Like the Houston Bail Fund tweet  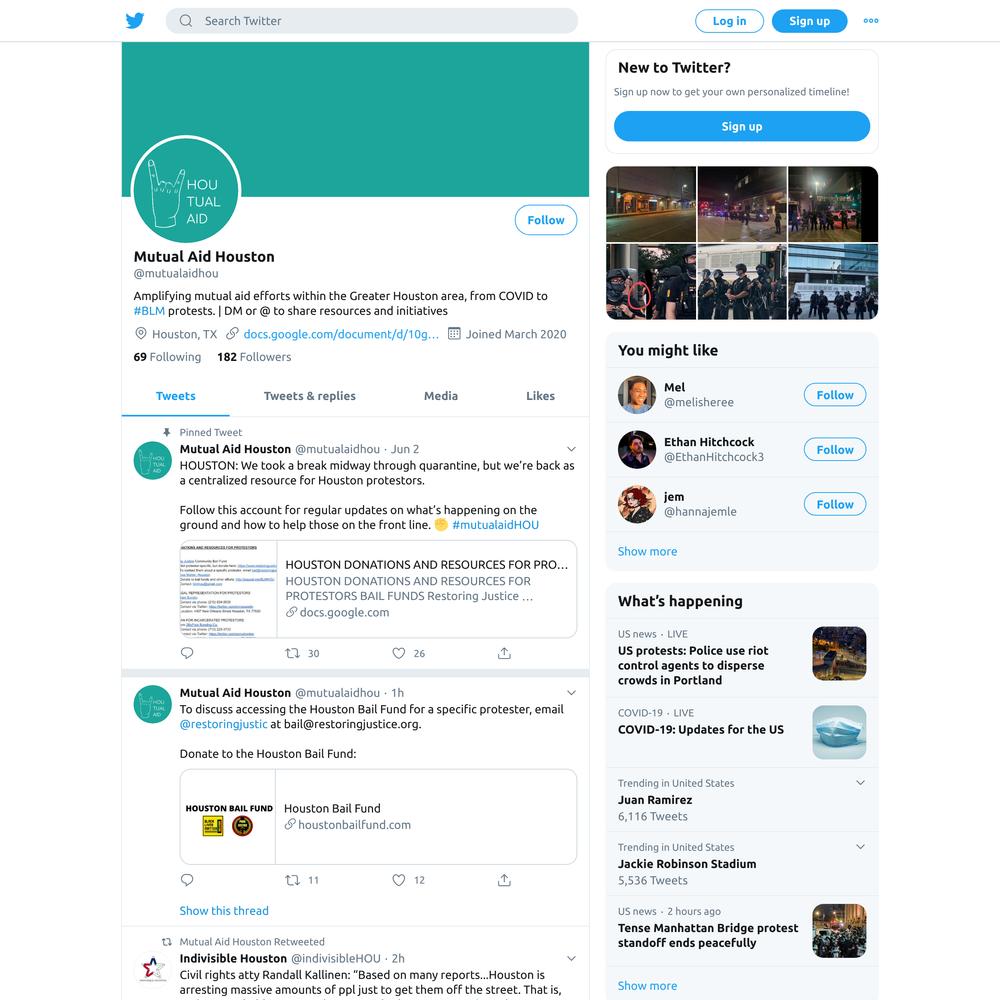[x=399, y=880]
